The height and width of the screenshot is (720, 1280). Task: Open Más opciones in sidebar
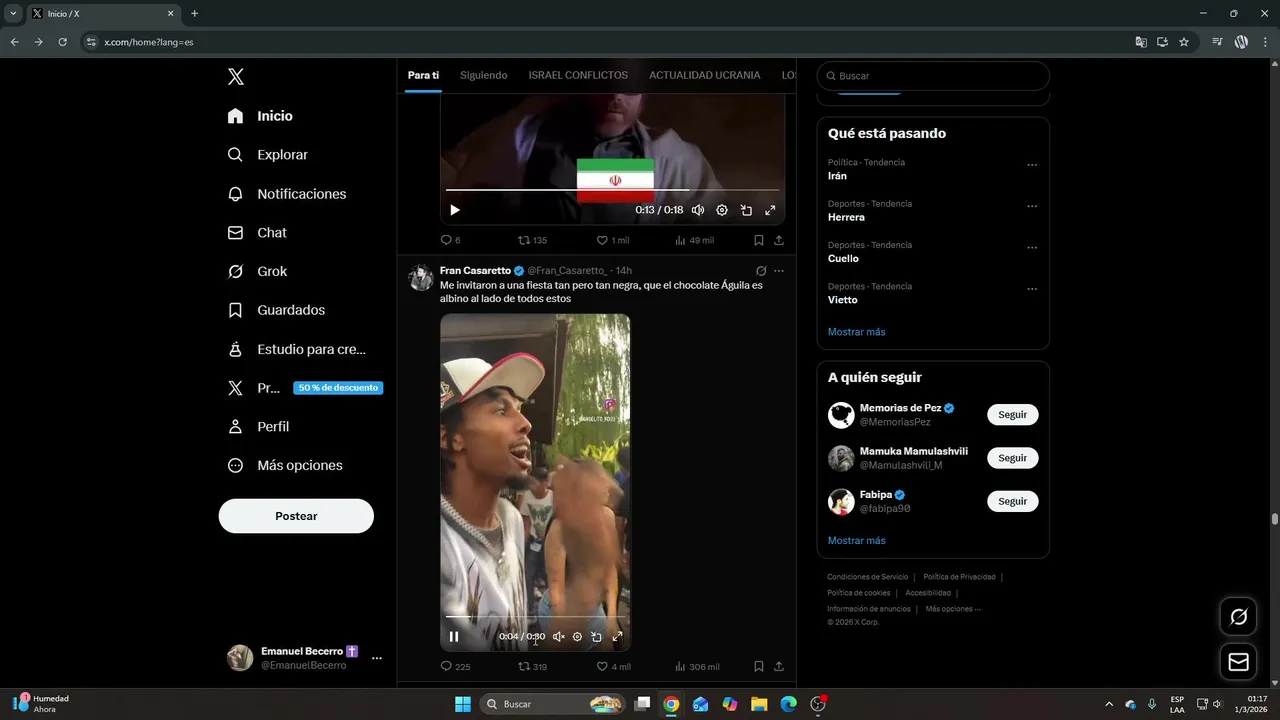click(285, 465)
